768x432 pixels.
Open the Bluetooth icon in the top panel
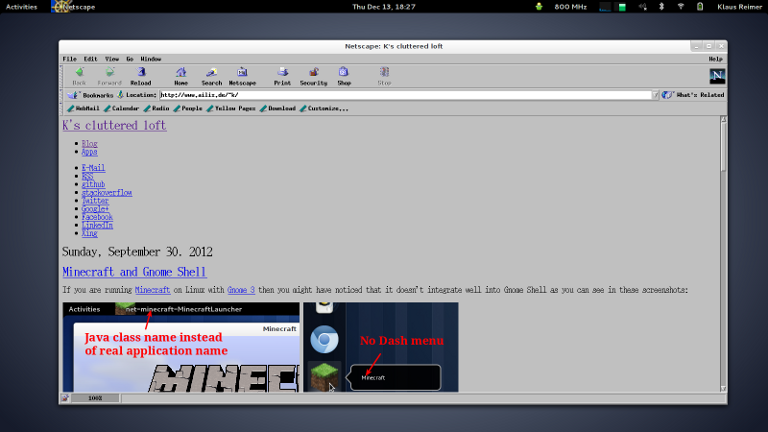tap(661, 7)
